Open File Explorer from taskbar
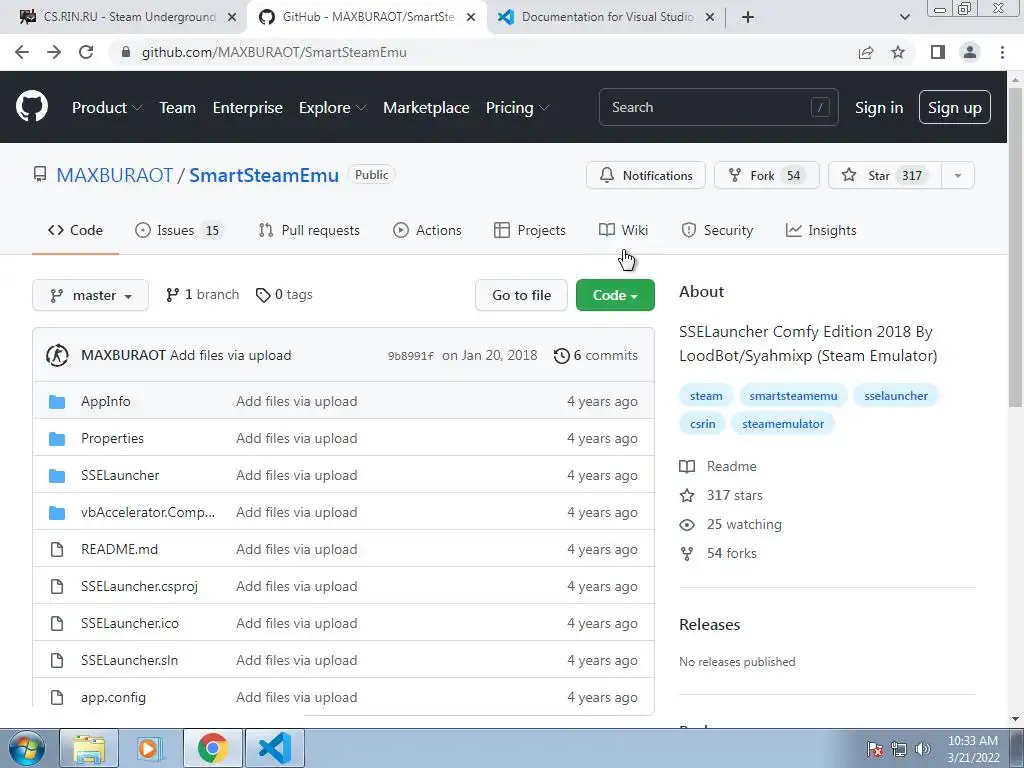 pyautogui.click(x=89, y=748)
